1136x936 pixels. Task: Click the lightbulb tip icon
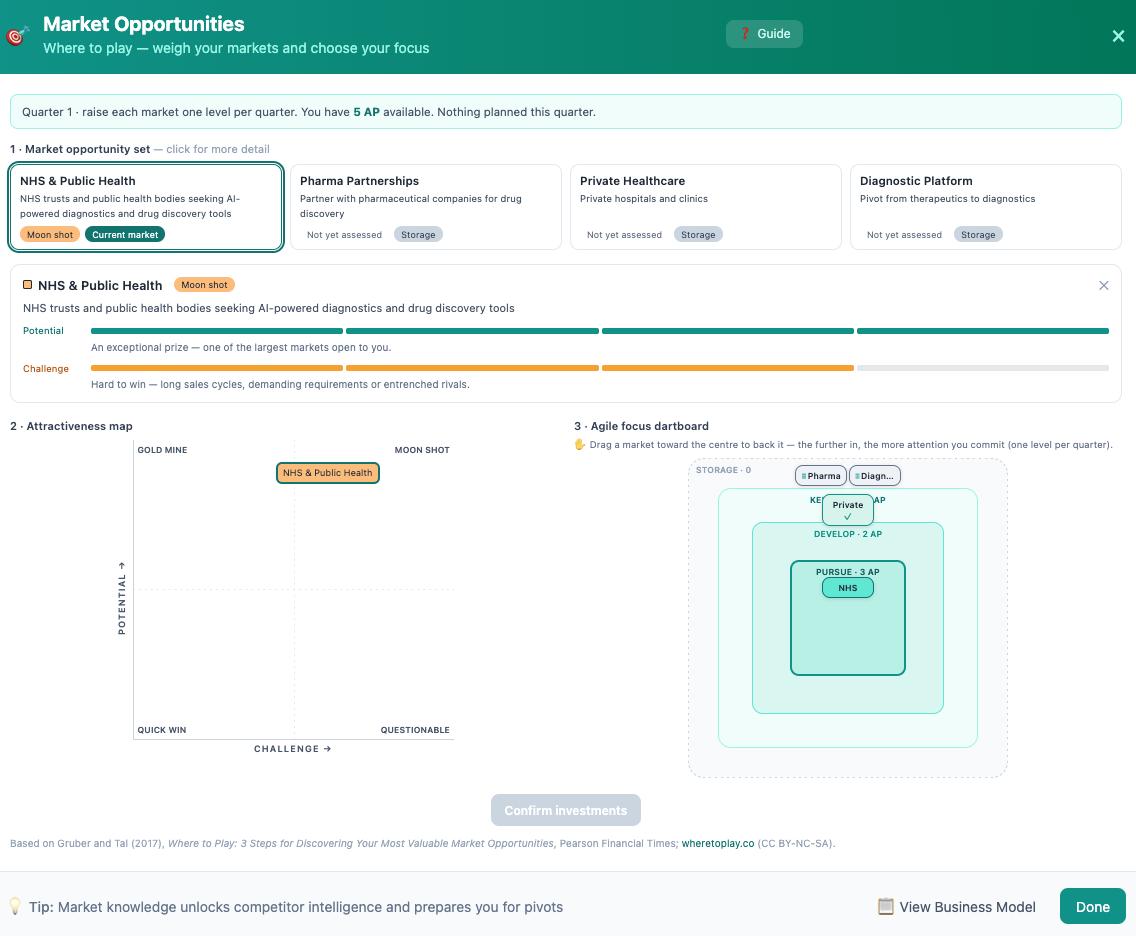[x=14, y=906]
